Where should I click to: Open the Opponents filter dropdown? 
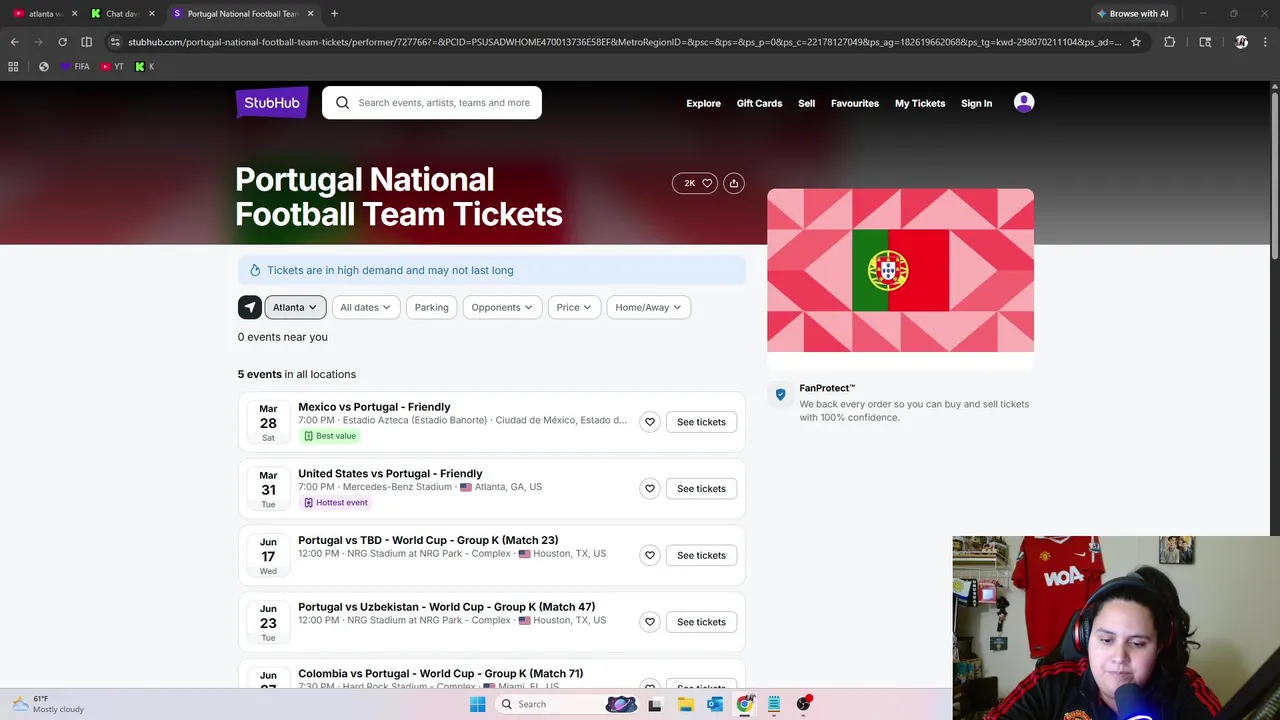point(502,307)
